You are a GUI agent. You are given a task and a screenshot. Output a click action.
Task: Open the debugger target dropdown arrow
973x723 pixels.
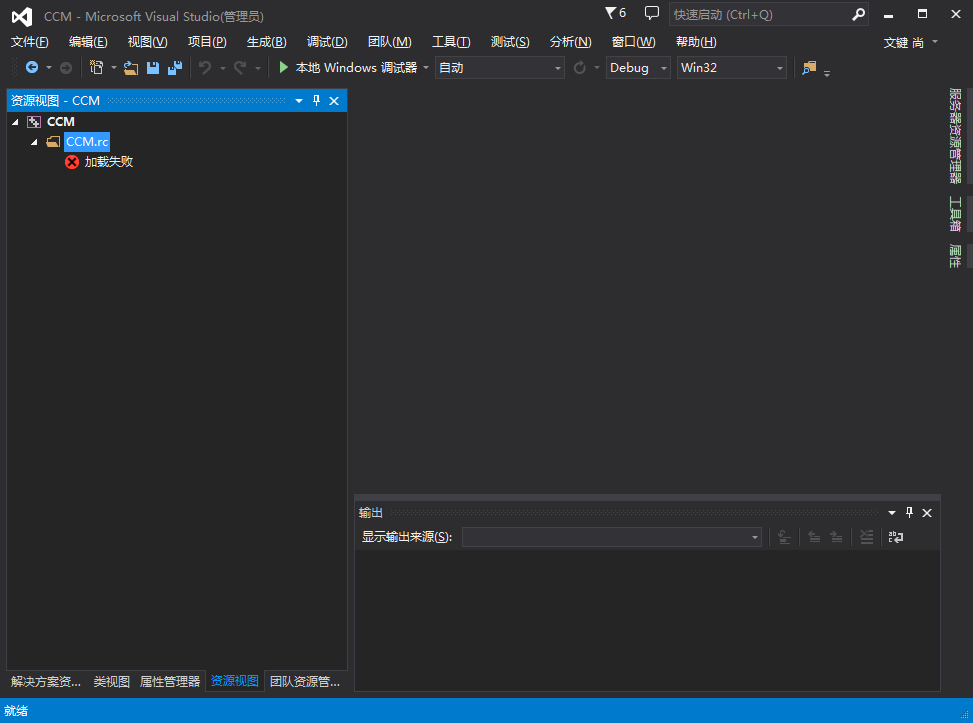click(426, 68)
